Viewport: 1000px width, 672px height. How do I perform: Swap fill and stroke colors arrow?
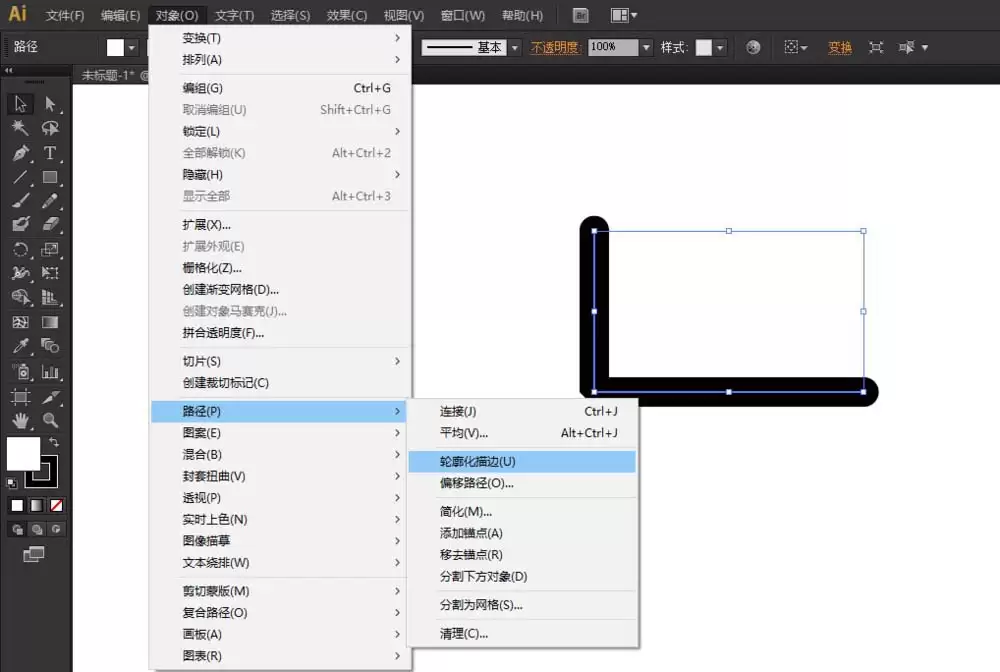tap(54, 442)
